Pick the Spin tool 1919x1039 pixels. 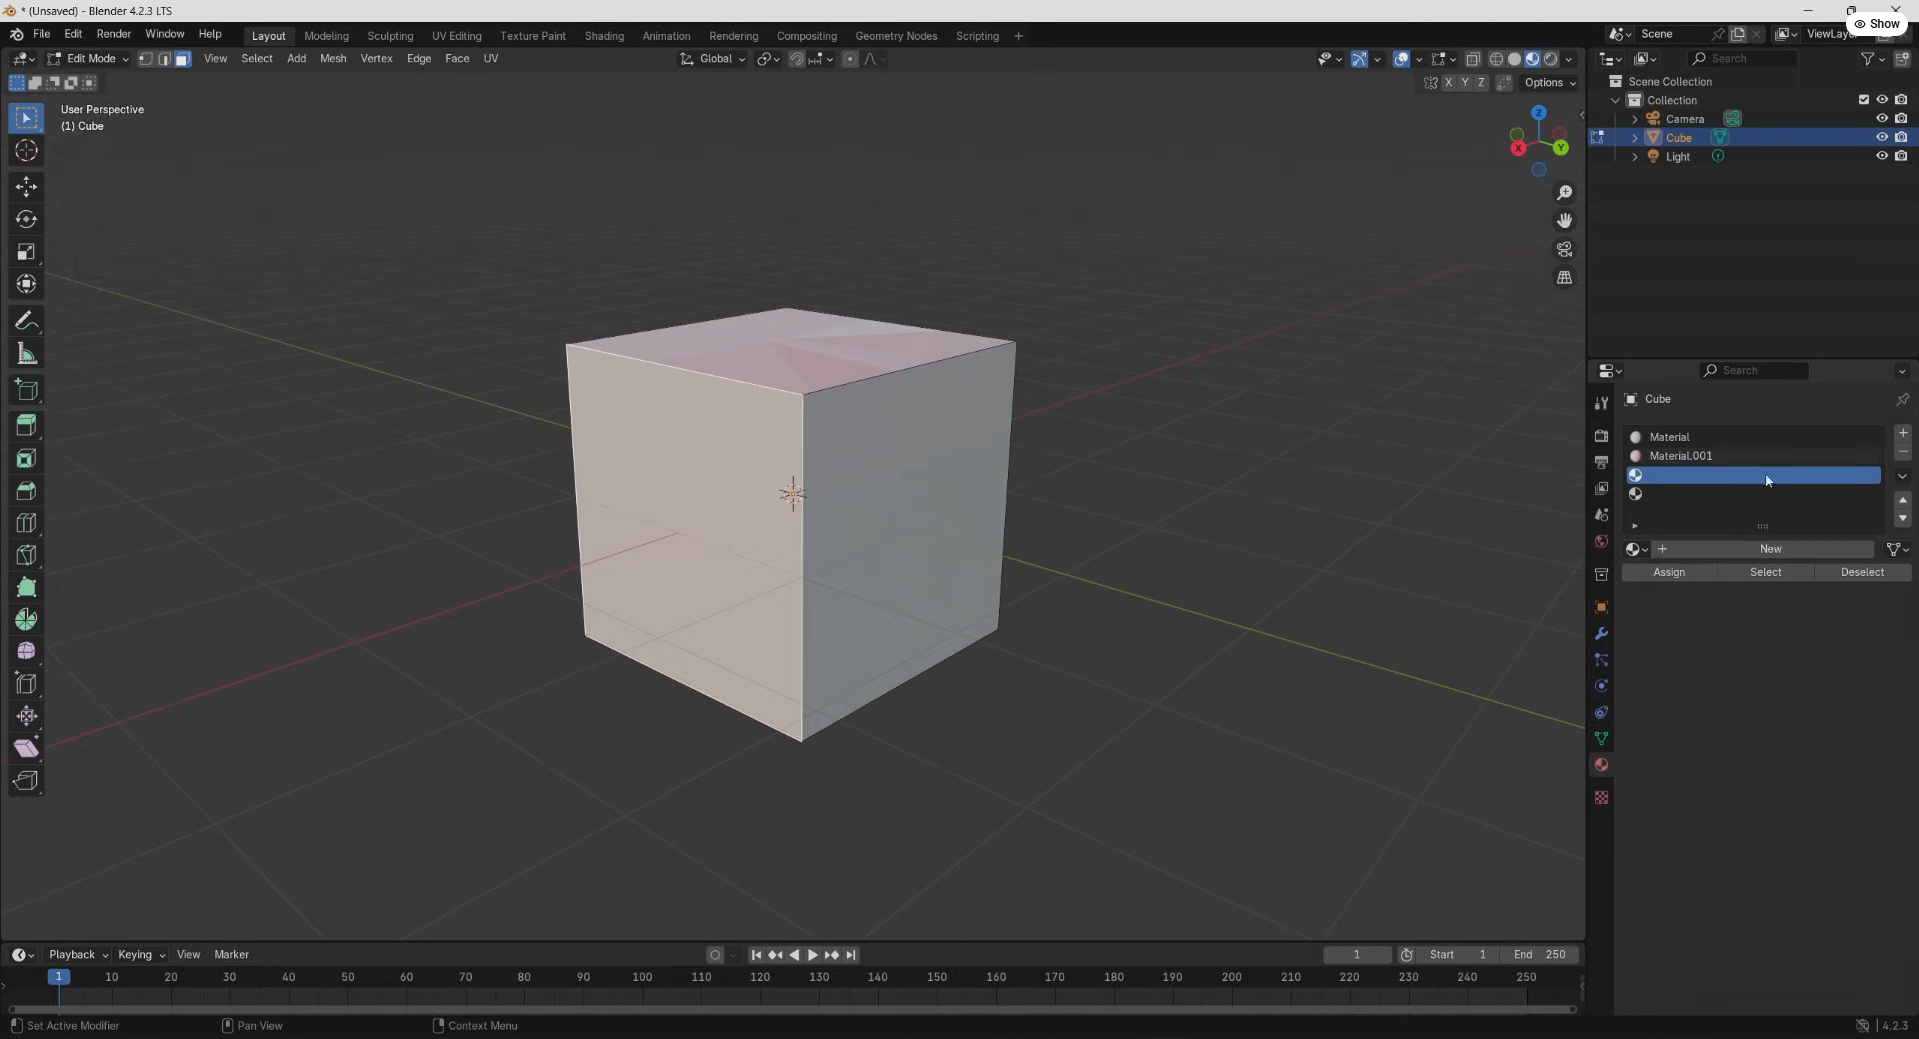[x=26, y=620]
